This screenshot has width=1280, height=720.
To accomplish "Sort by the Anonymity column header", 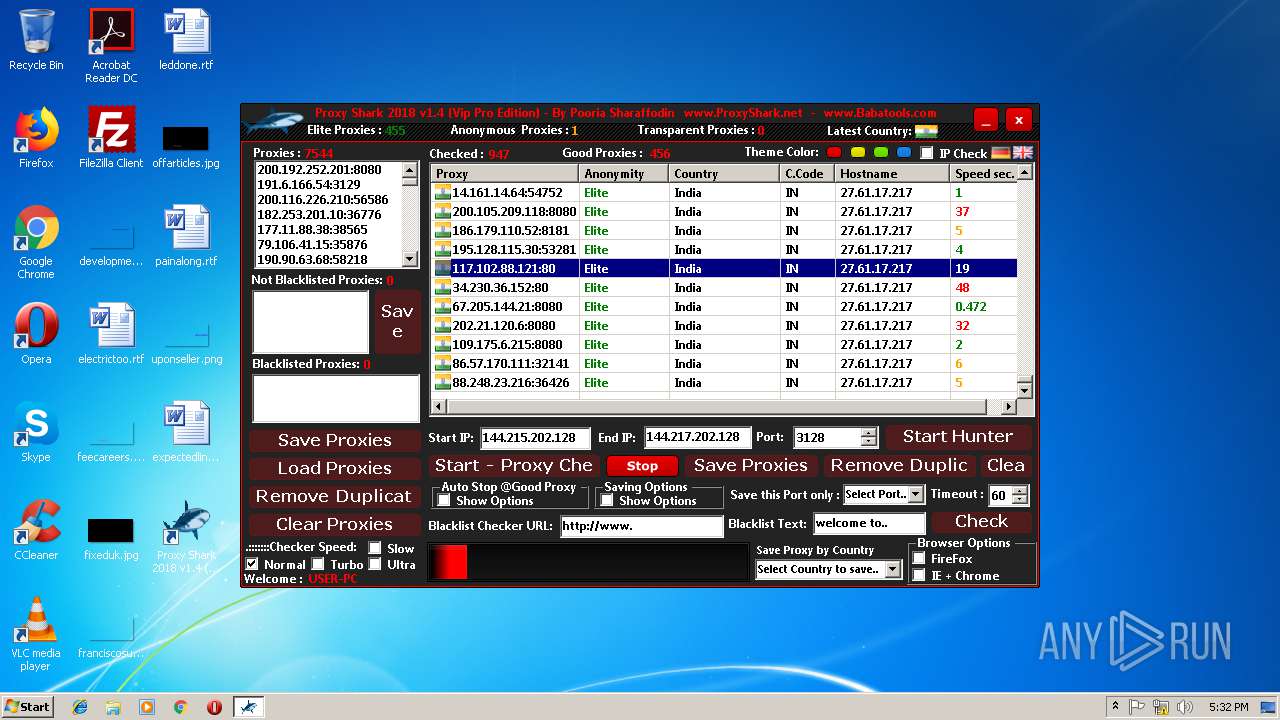I will 623,174.
